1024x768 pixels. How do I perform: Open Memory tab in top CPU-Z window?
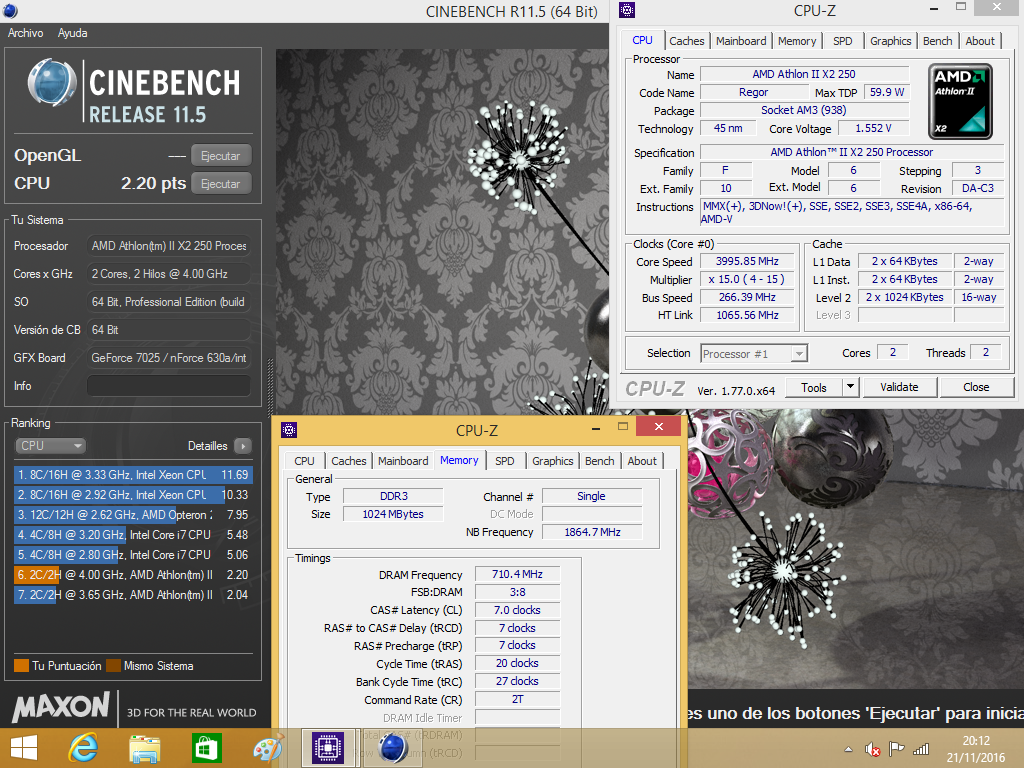click(x=797, y=40)
